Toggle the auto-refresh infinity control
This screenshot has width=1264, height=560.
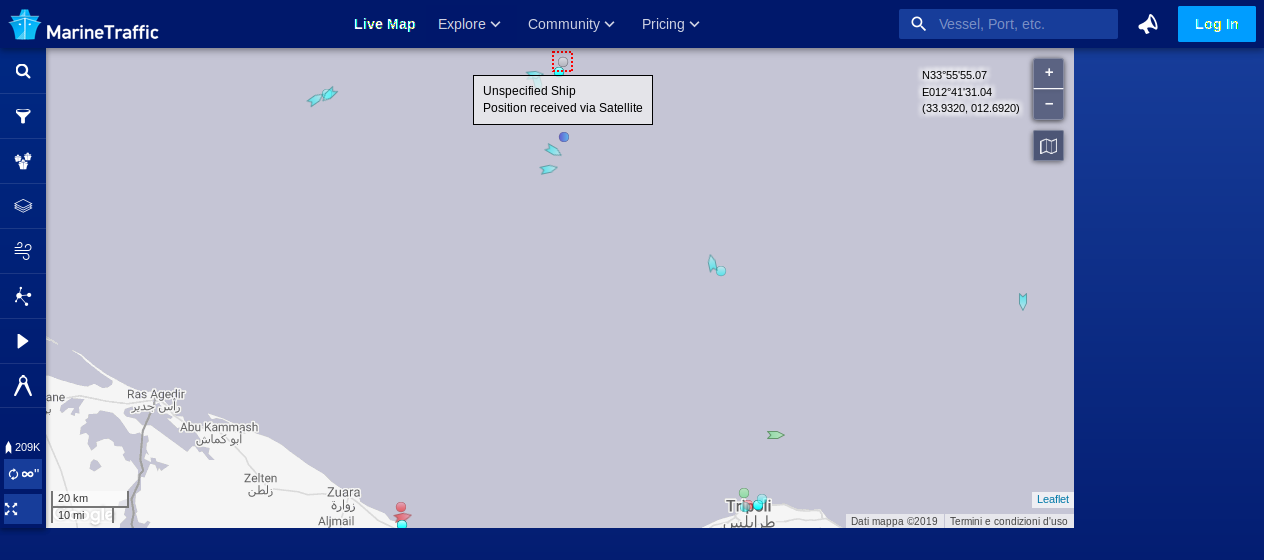pyautogui.click(x=23, y=474)
